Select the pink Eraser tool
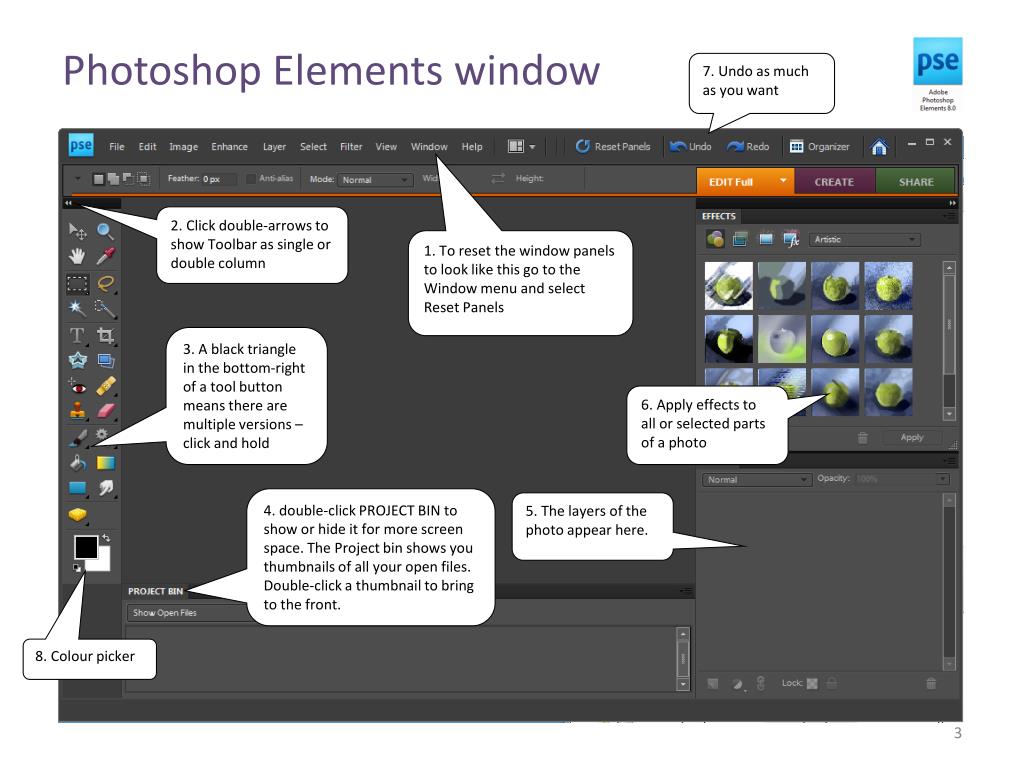 [105, 411]
